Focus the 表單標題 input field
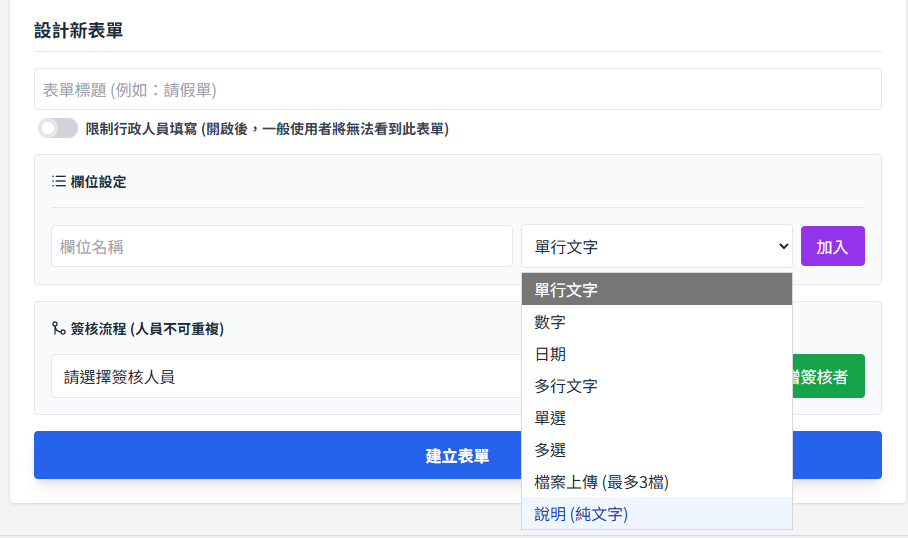The image size is (908, 538). (457, 90)
